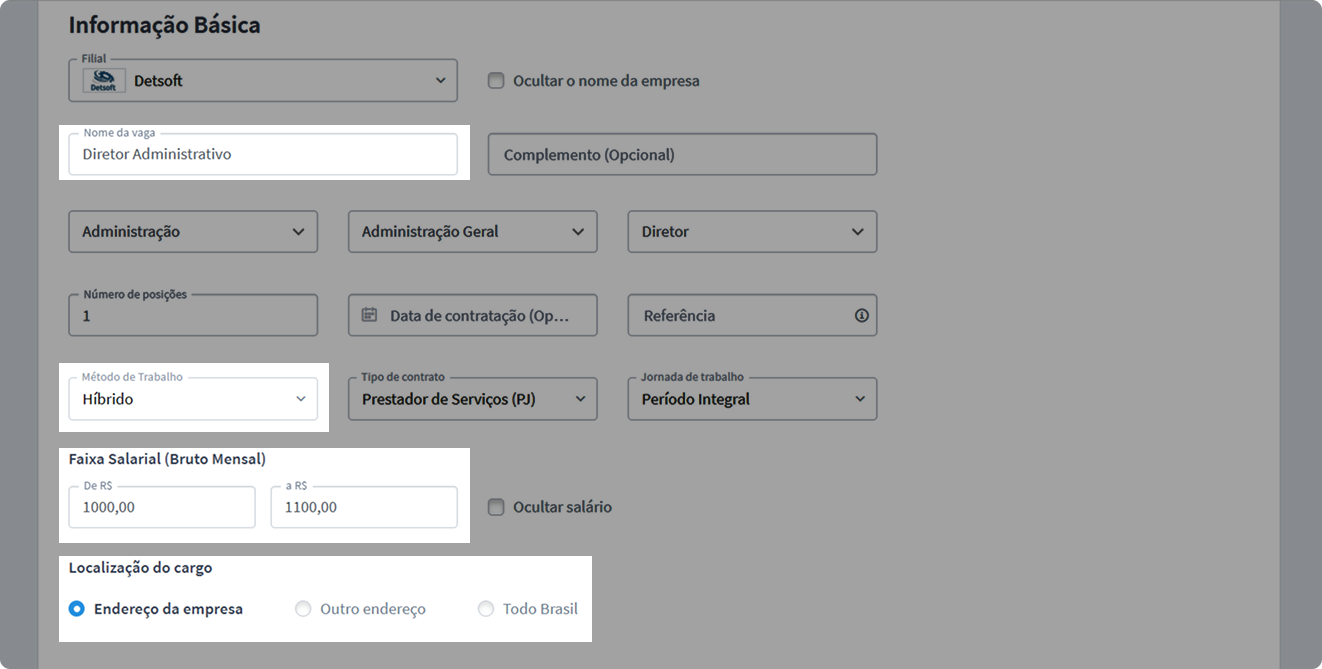Check the Ocultar o nome da empresa checkbox
The image size is (1322, 669).
click(496, 81)
